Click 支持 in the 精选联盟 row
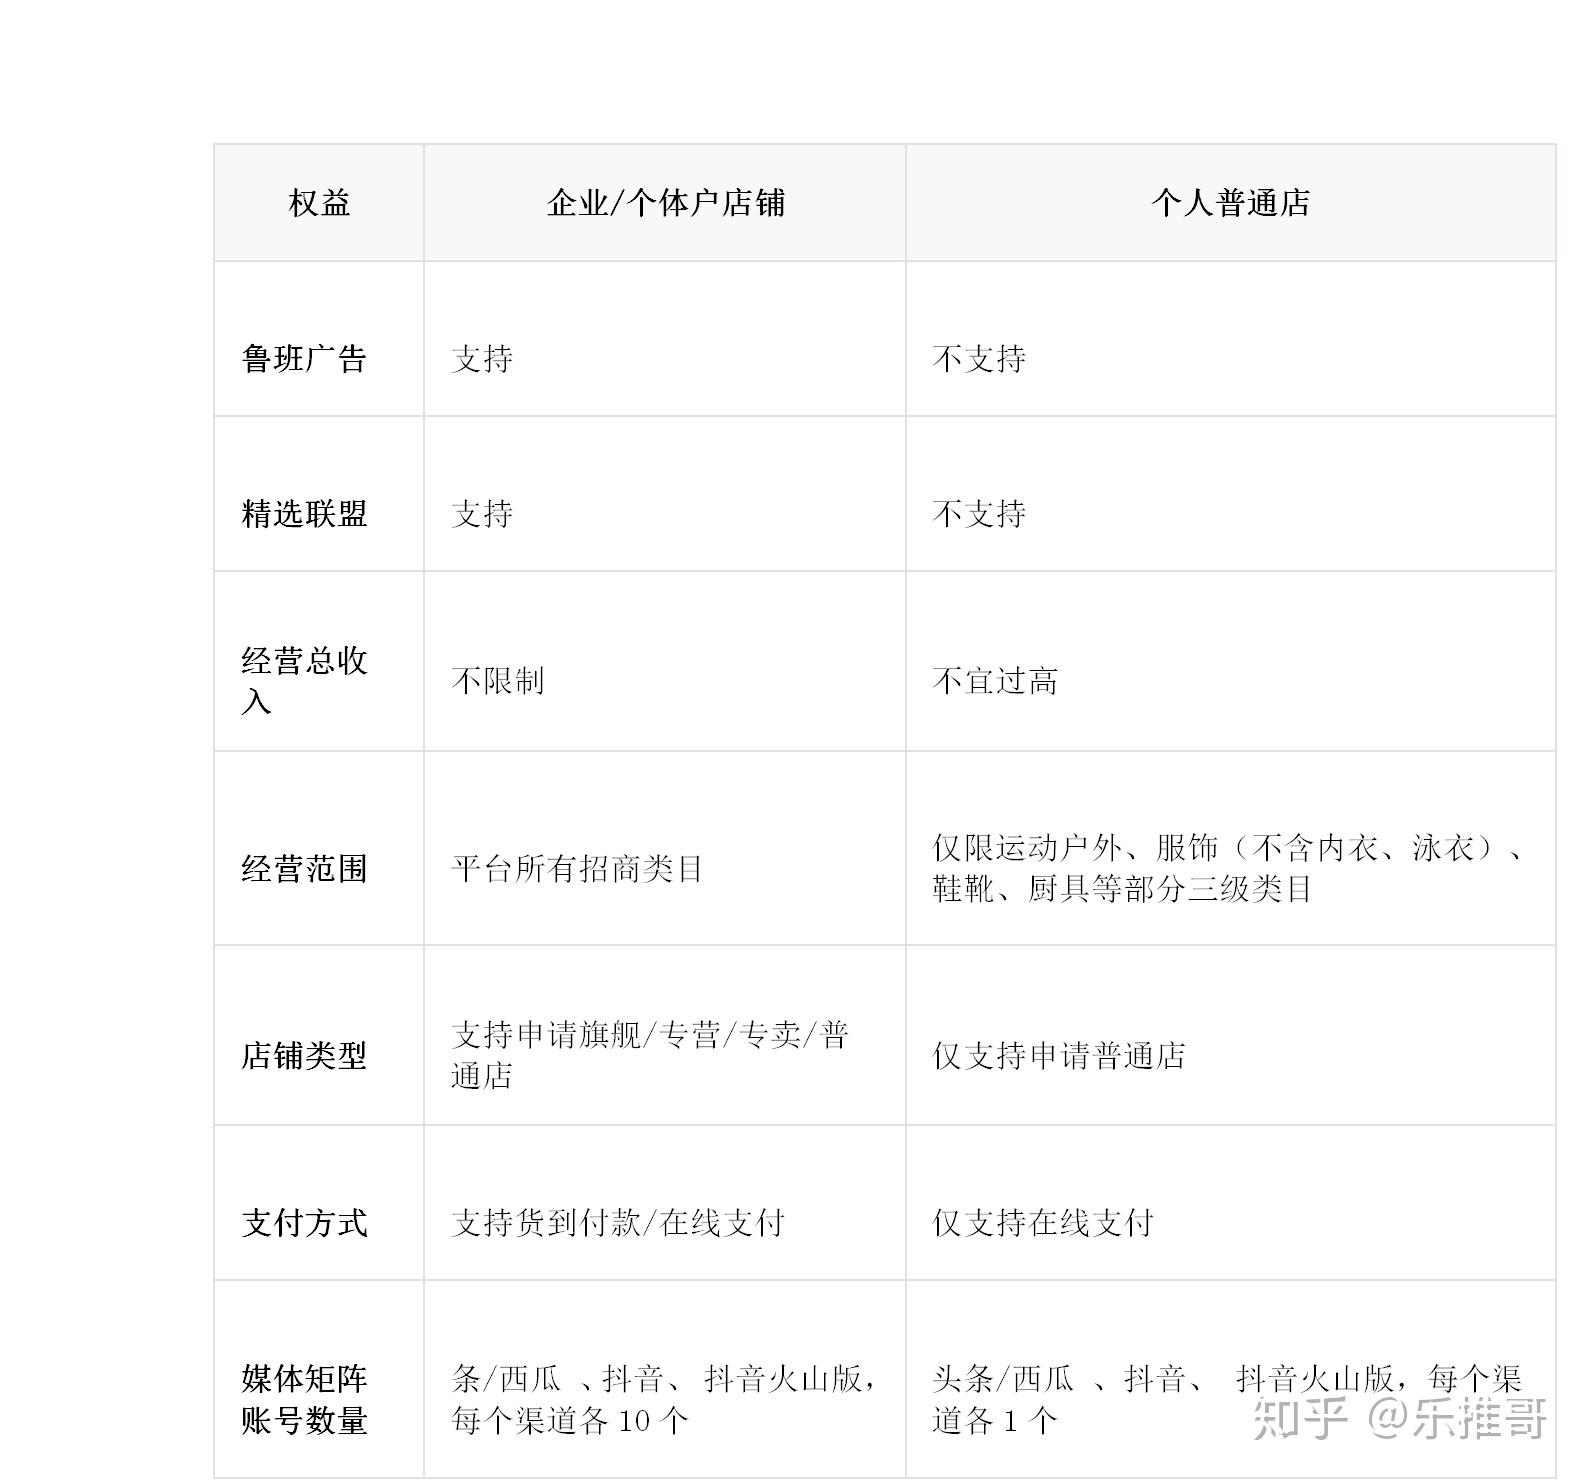This screenshot has height=1482, width=1587. tap(482, 514)
